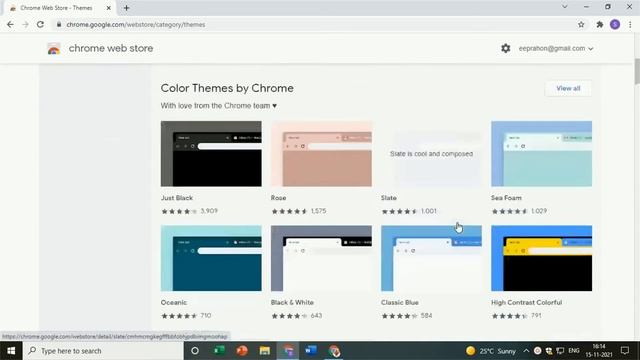Click the Chrome Web Store logo

coord(54,49)
